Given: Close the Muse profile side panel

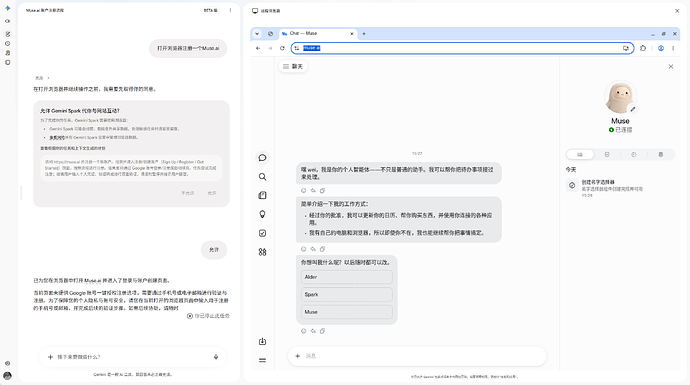Looking at the screenshot, I should coord(671,66).
